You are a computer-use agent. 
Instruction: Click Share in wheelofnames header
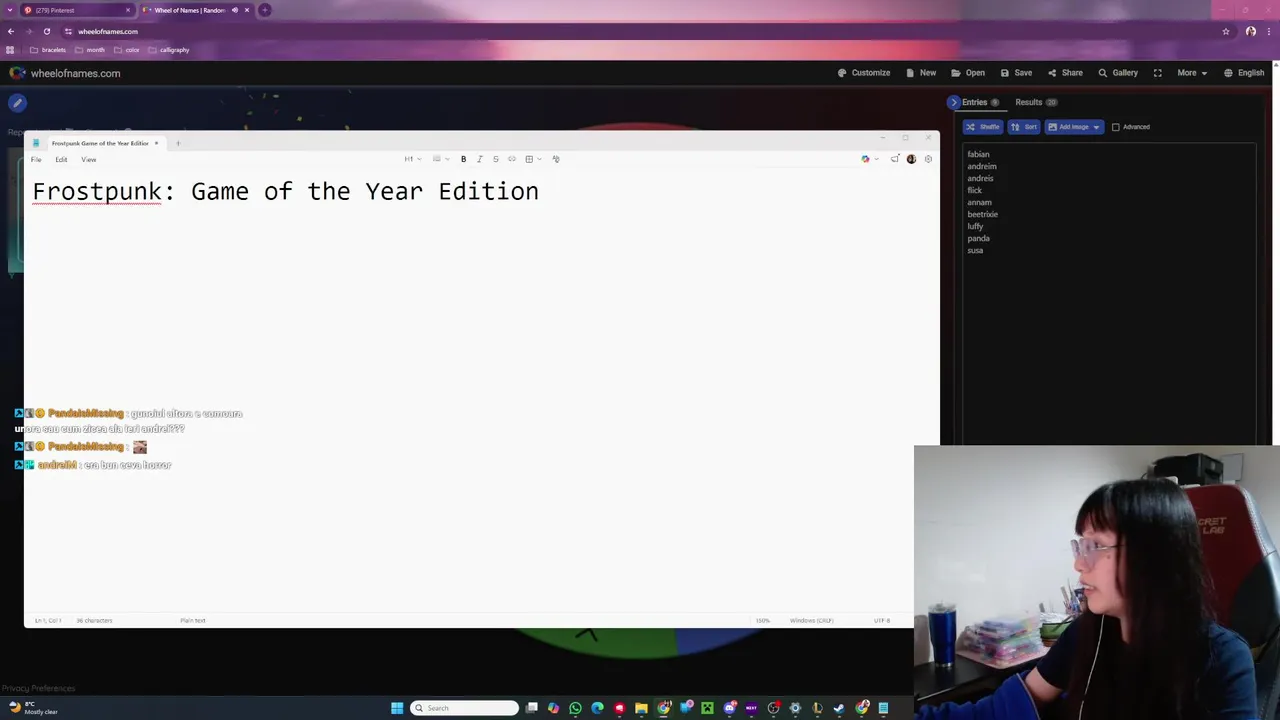click(x=1065, y=73)
